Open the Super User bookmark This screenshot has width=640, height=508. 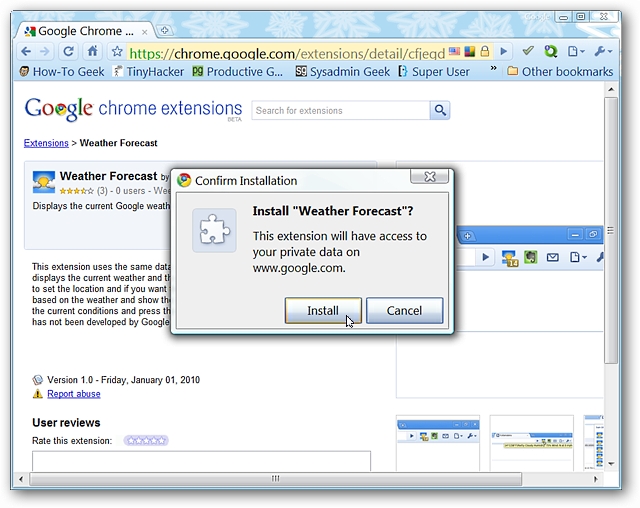tap(434, 72)
